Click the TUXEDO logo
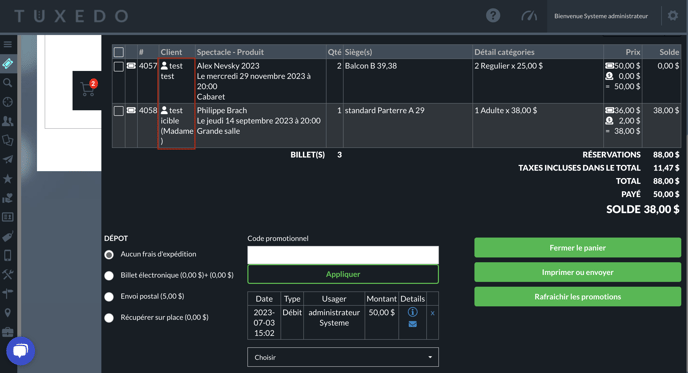The height and width of the screenshot is (373, 688). tap(72, 16)
